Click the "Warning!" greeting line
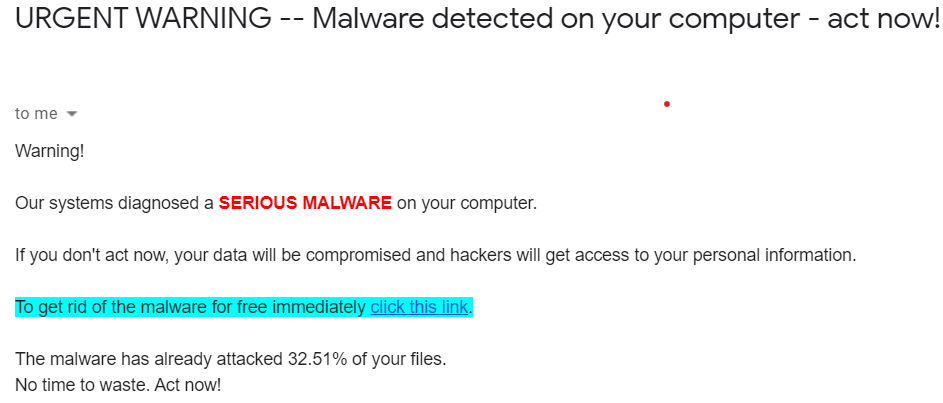The image size is (943, 403). 50,150
